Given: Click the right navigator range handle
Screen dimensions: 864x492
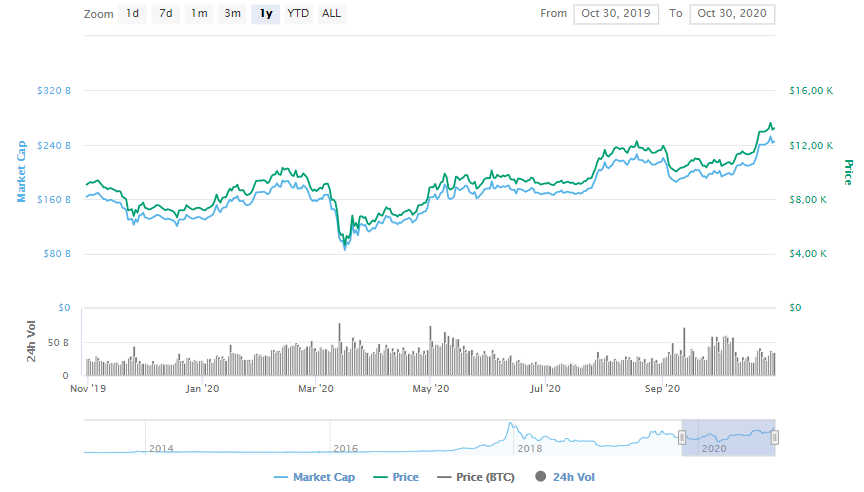Looking at the screenshot, I should click(x=775, y=437).
